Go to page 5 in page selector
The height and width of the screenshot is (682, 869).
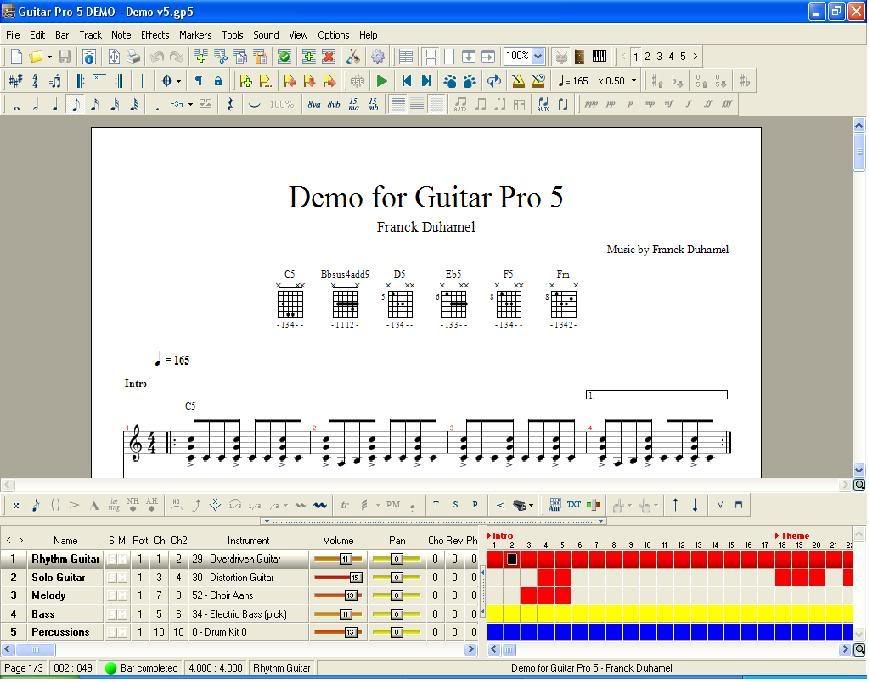(x=683, y=56)
